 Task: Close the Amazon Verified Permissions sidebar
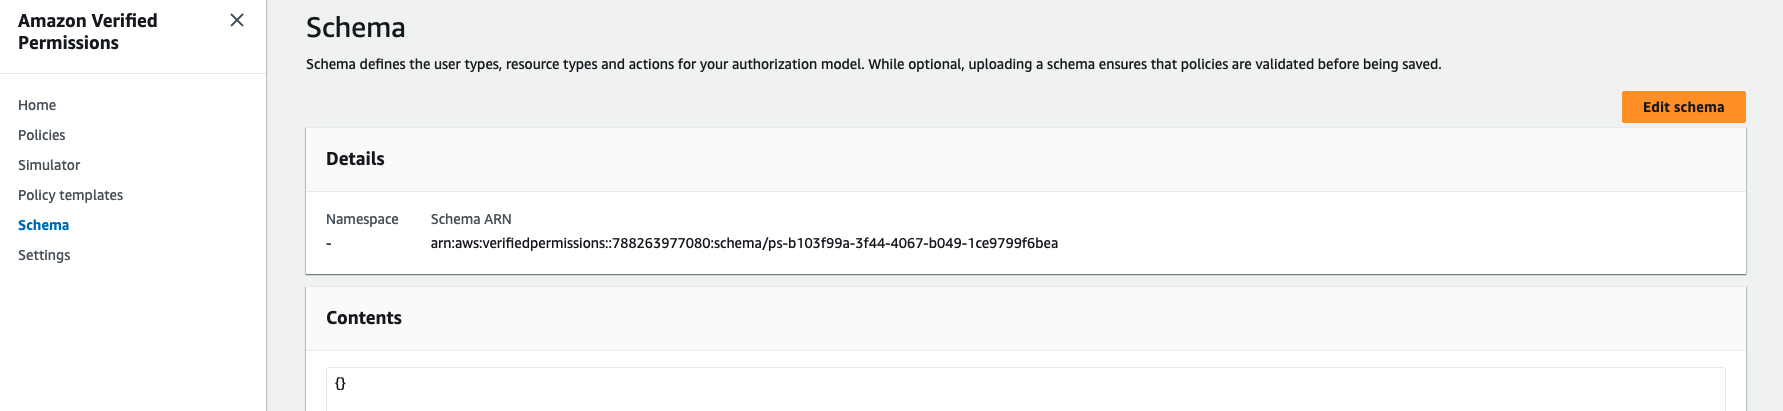pos(237,20)
